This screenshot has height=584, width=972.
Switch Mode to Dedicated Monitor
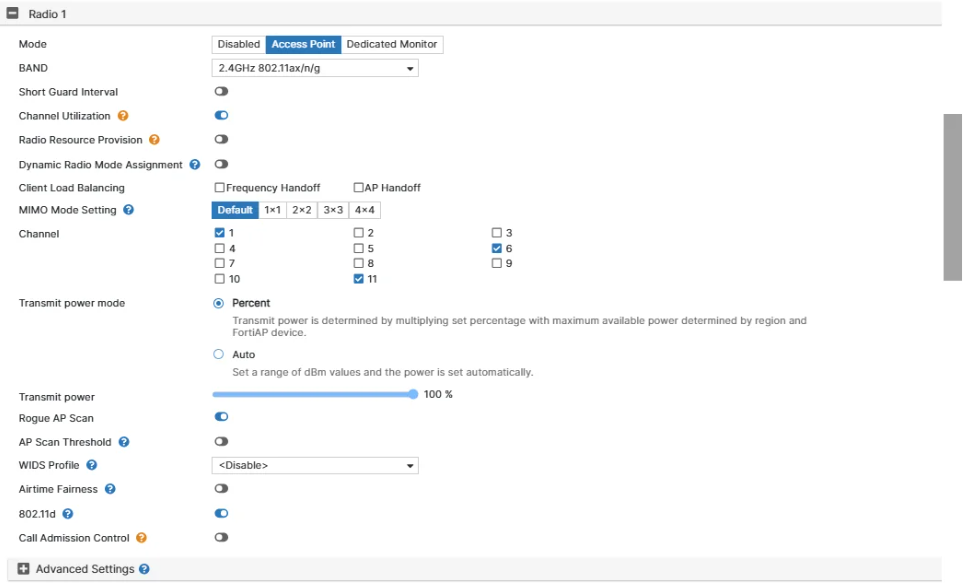(x=392, y=44)
